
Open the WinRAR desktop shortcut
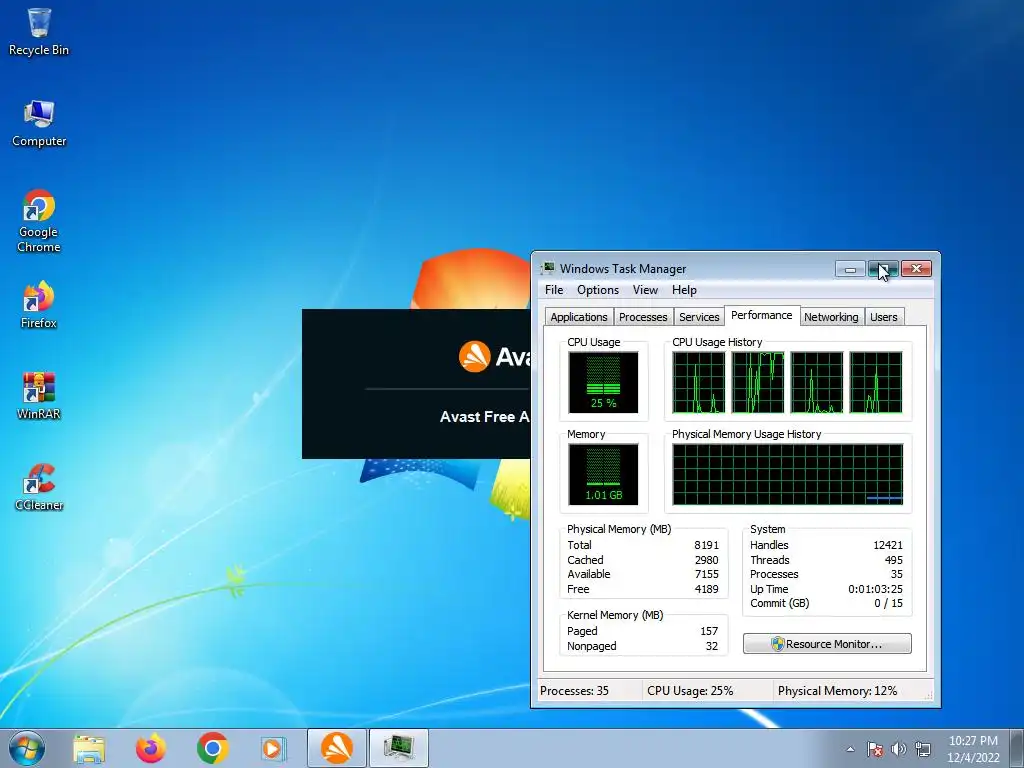(x=39, y=396)
